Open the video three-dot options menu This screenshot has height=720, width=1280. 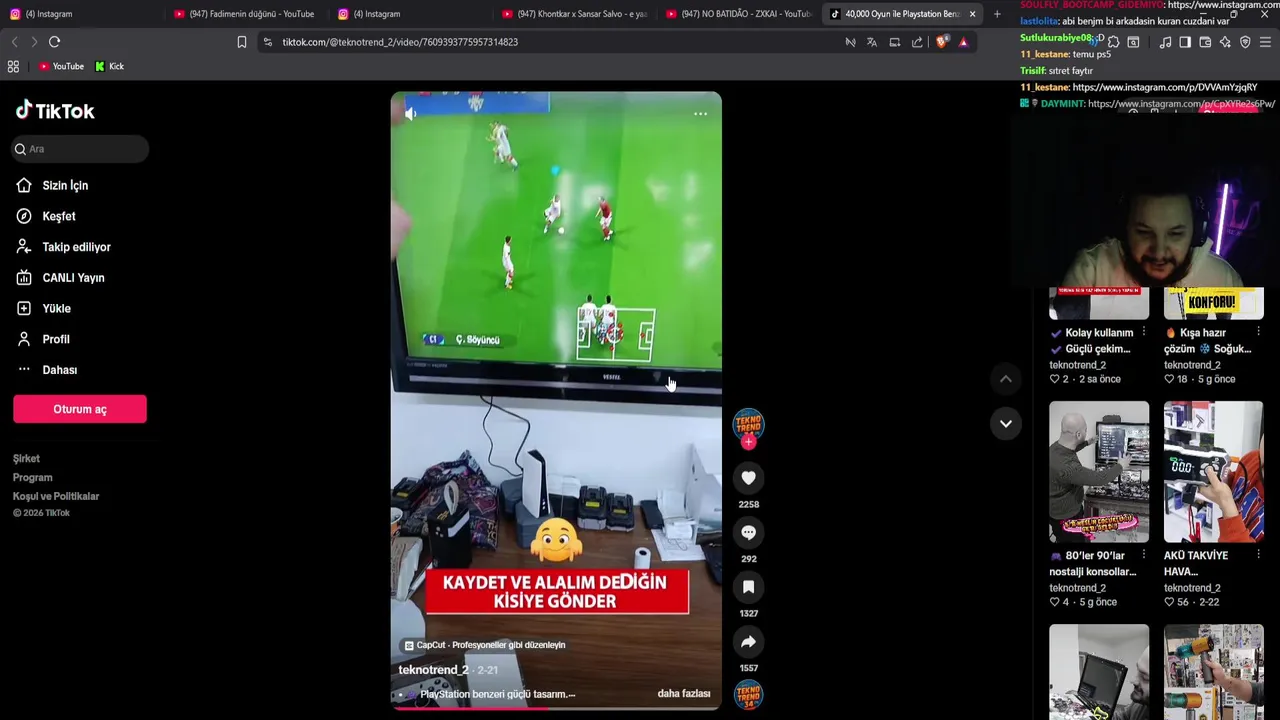coord(700,114)
